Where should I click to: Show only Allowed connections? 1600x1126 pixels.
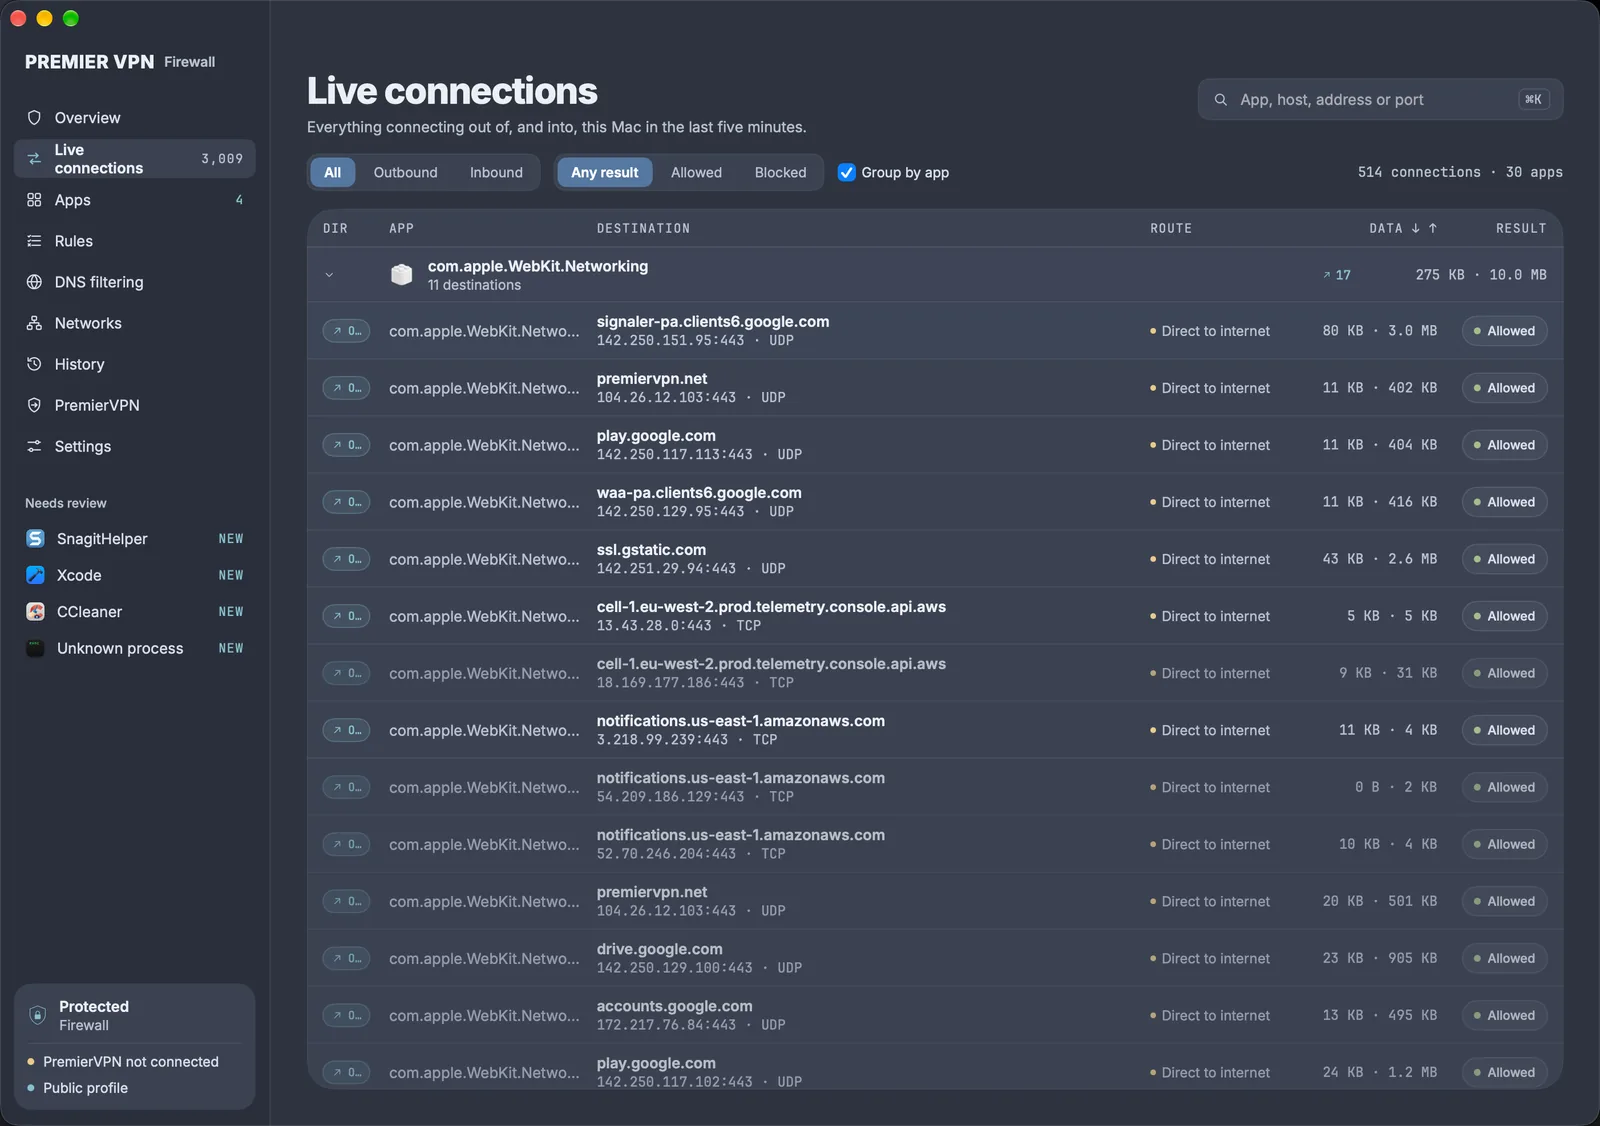pyautogui.click(x=696, y=172)
